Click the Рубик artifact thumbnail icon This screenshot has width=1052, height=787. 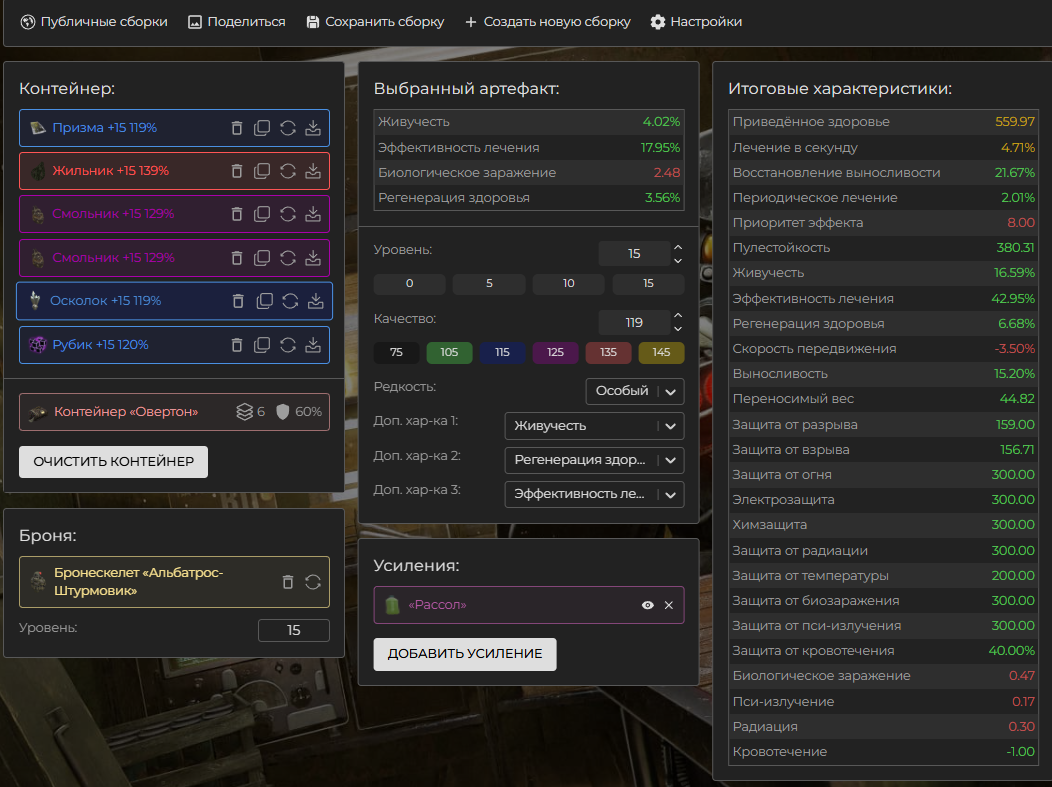pos(38,345)
